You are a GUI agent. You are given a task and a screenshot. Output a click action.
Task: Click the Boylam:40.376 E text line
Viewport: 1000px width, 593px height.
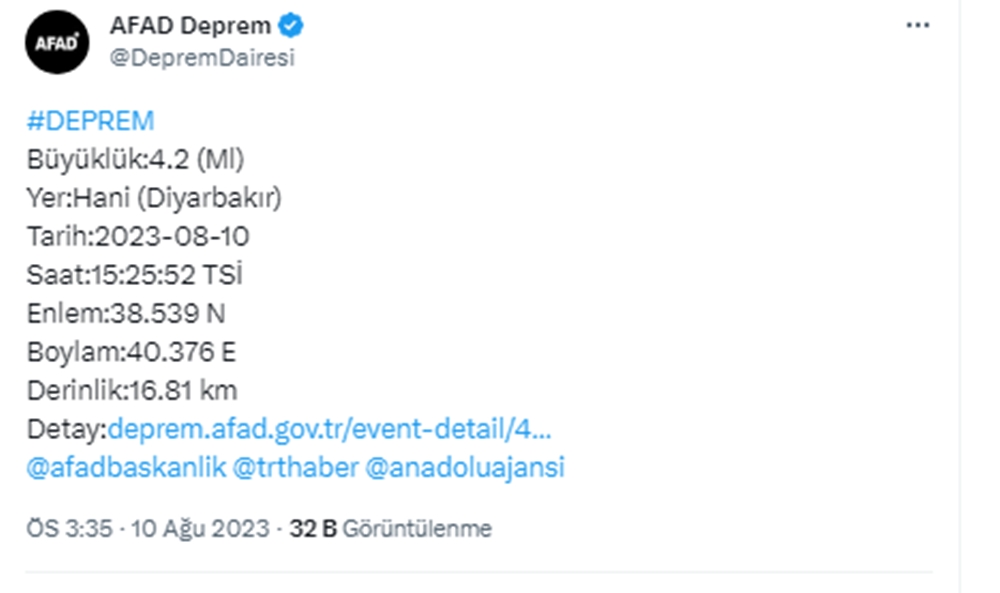(131, 352)
